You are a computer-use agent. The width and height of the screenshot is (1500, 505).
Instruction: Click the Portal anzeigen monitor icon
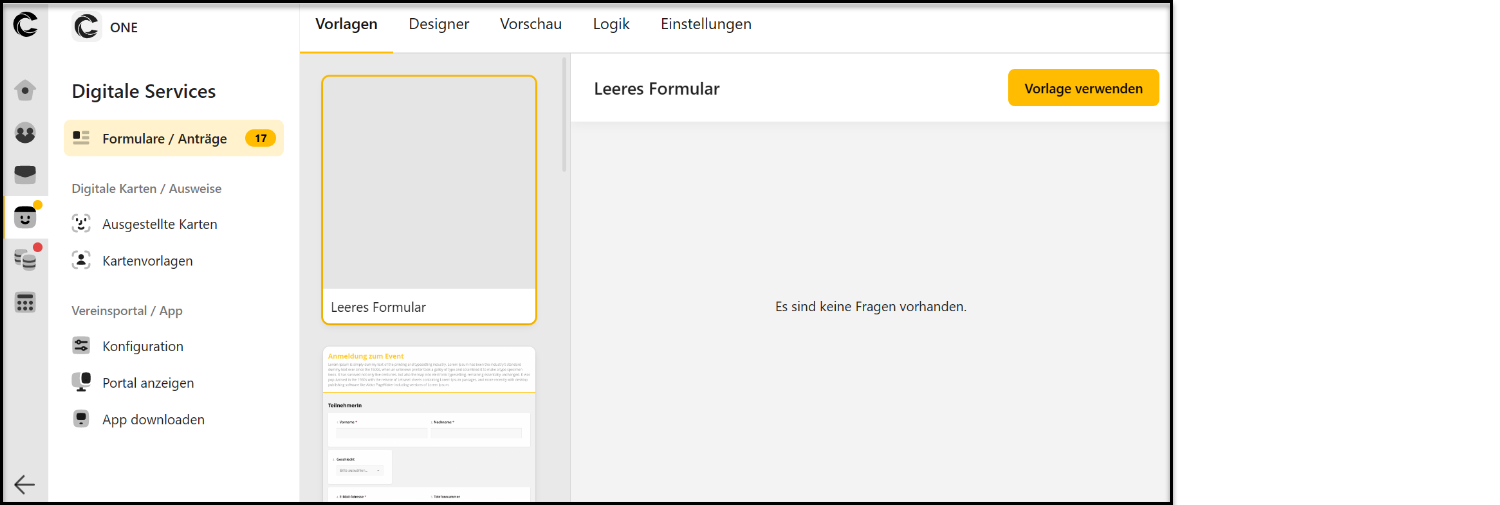click(x=81, y=382)
